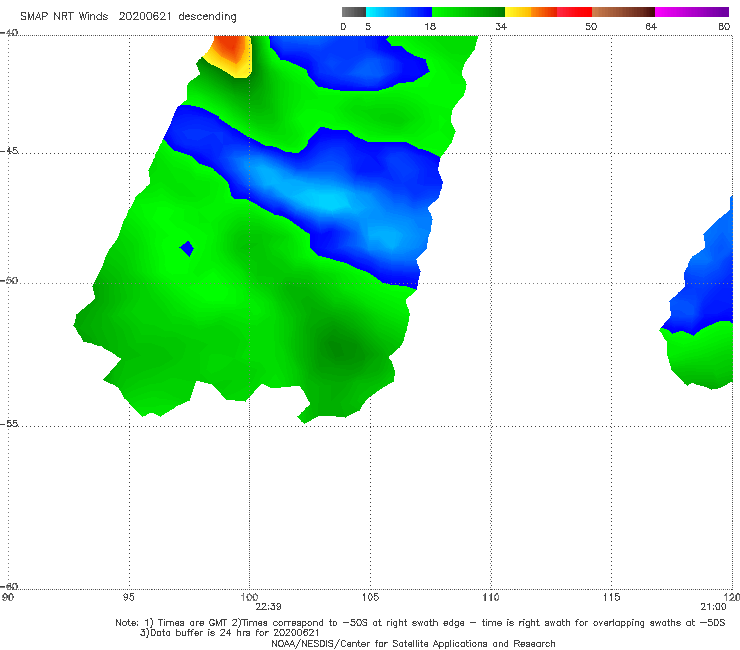The height and width of the screenshot is (650, 740).
Task: Click the longitude axis label '100'
Action: point(249,597)
